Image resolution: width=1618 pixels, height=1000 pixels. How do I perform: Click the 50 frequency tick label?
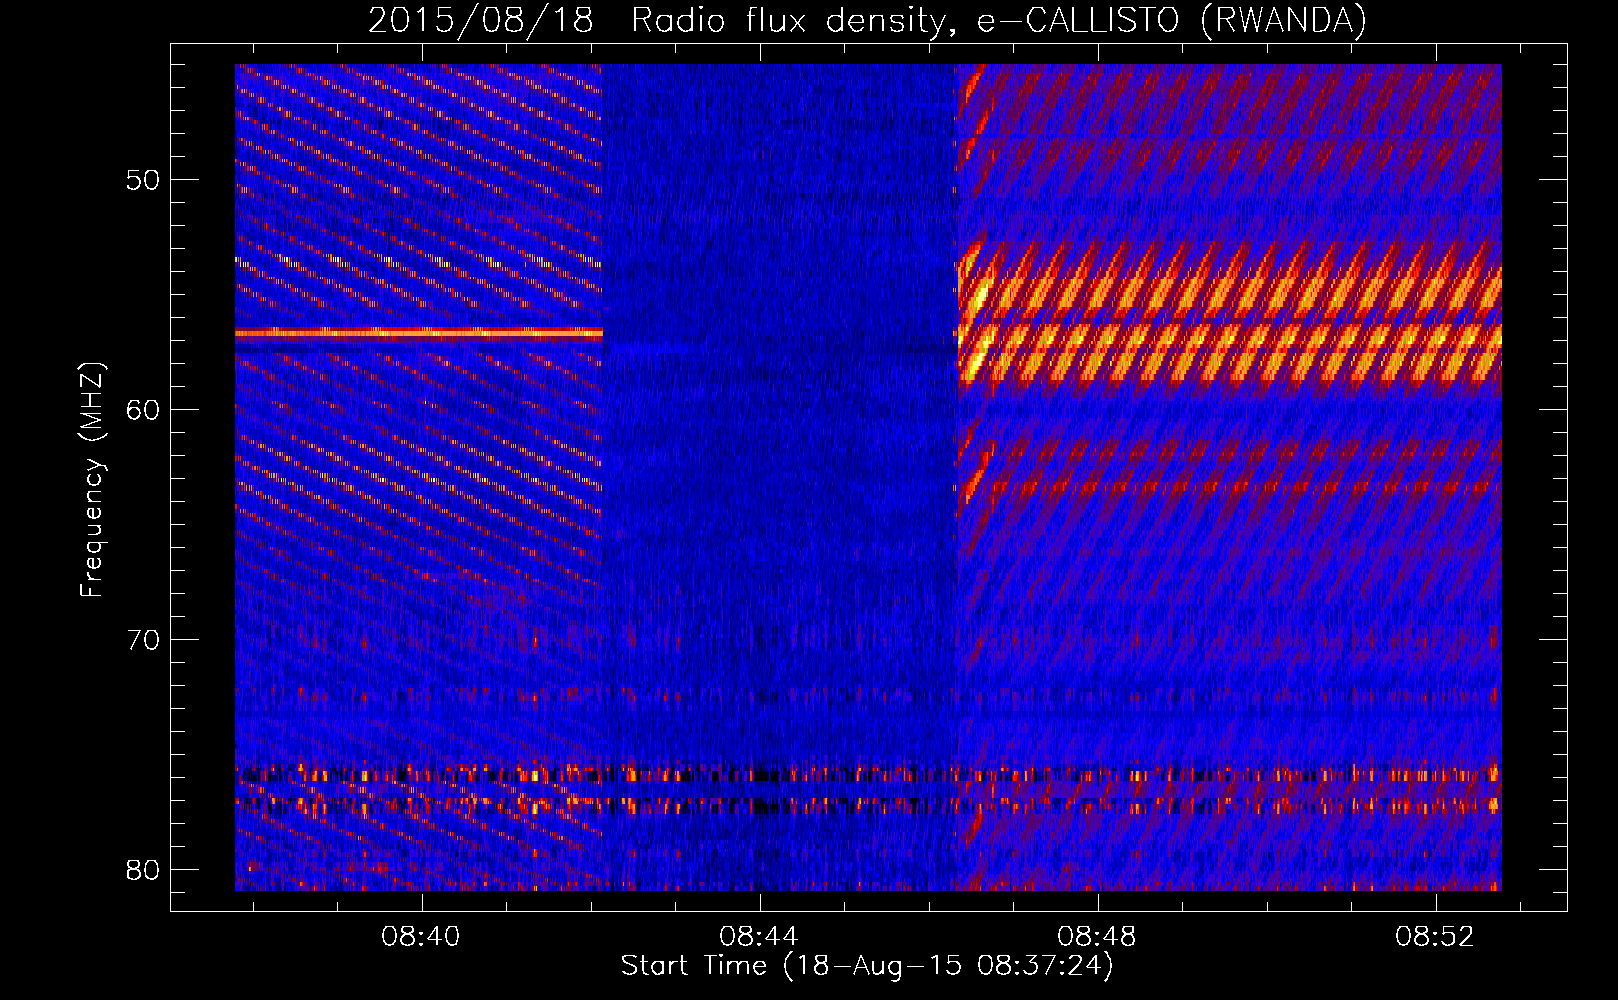143,181
